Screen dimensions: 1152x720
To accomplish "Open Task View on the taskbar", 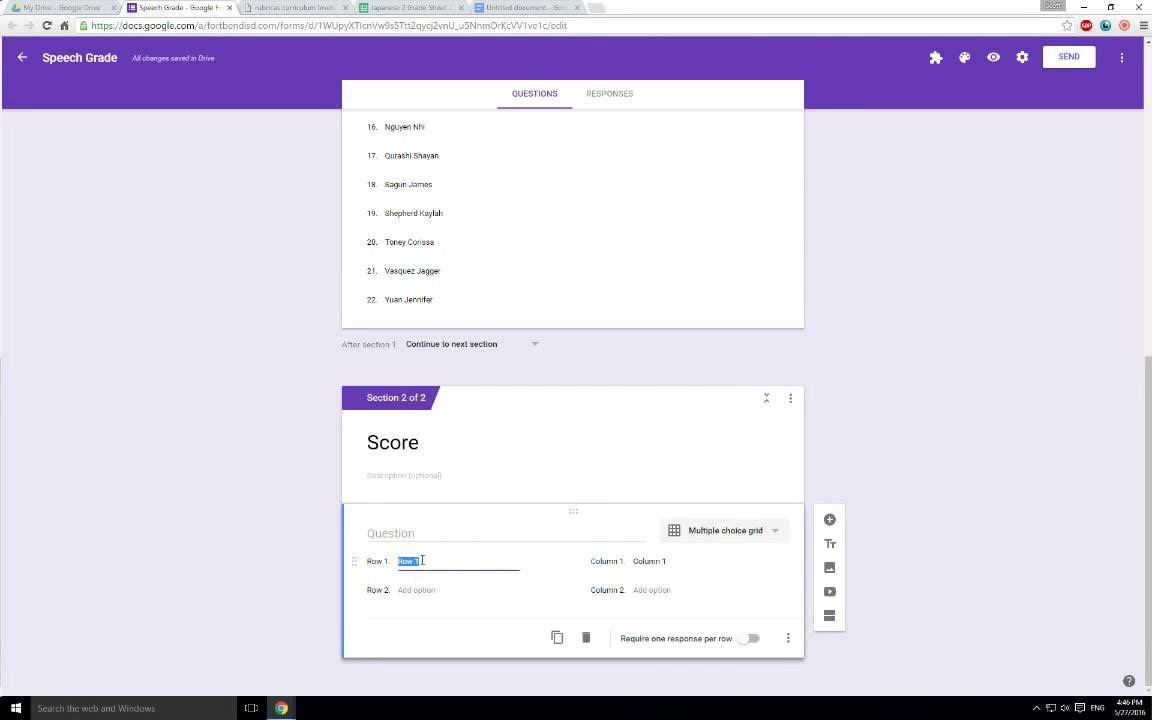I will pyautogui.click(x=251, y=709).
